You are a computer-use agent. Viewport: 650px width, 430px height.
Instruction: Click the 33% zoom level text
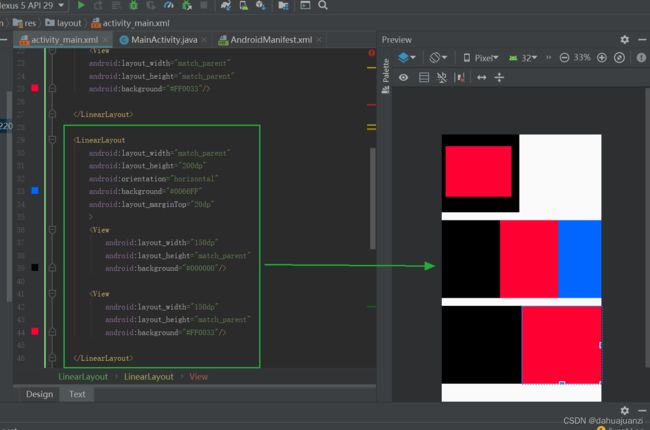(x=582, y=58)
